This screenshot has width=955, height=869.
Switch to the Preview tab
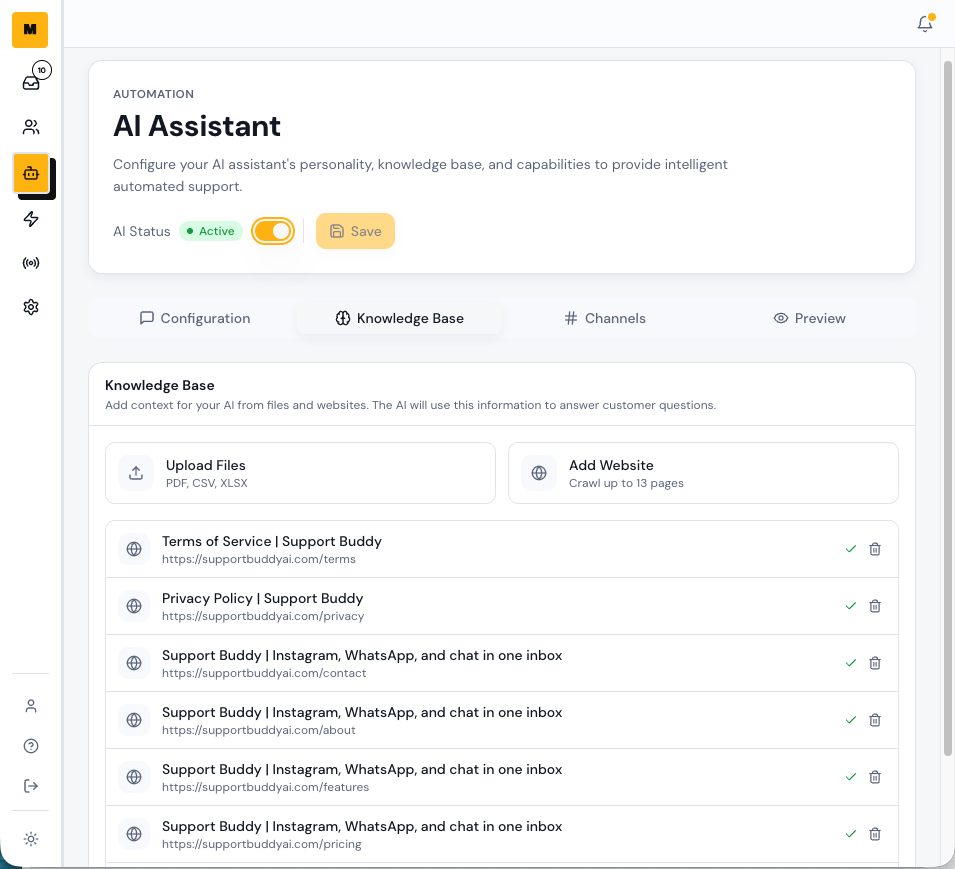[x=809, y=318]
